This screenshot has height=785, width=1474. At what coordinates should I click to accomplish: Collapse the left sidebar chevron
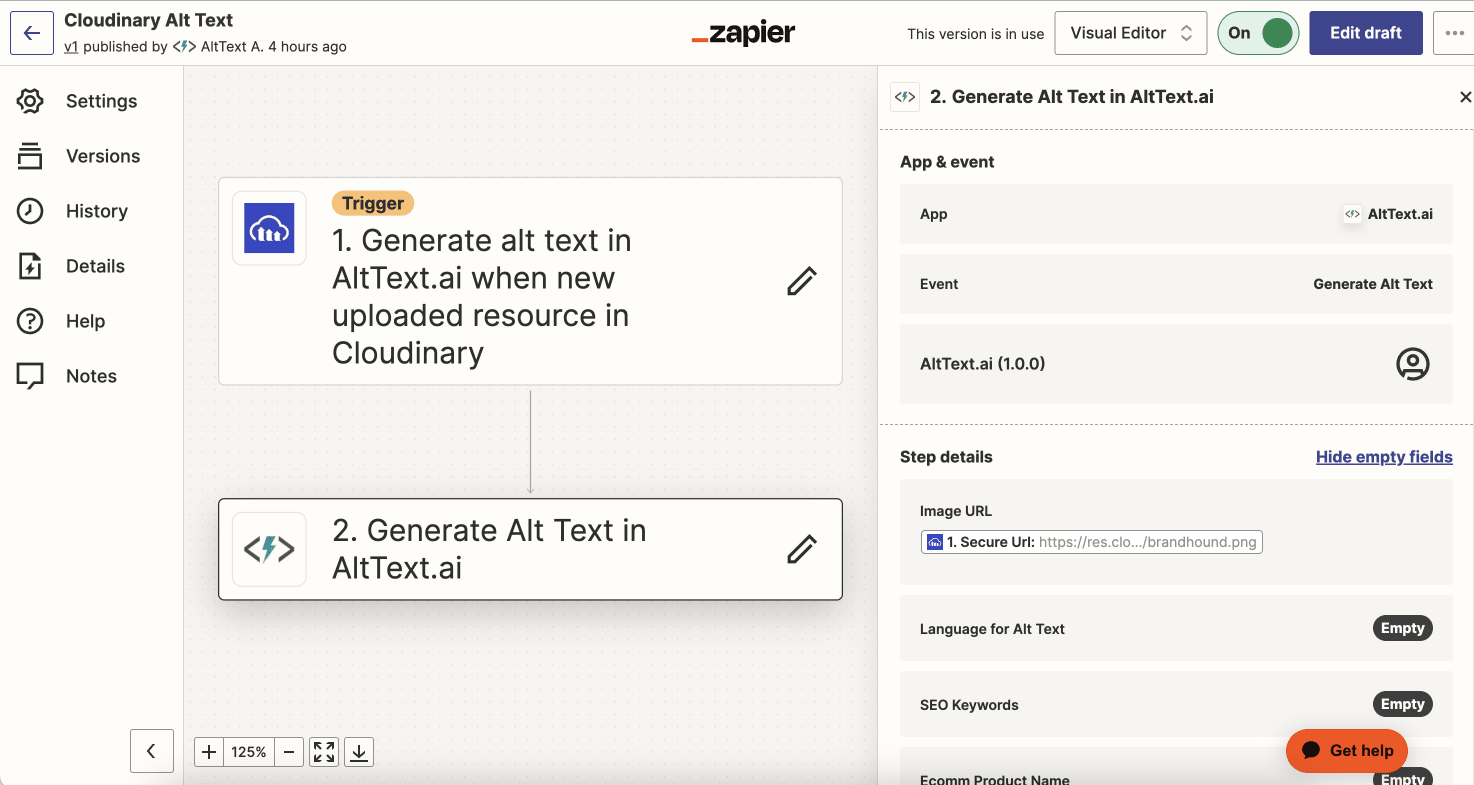tap(152, 751)
